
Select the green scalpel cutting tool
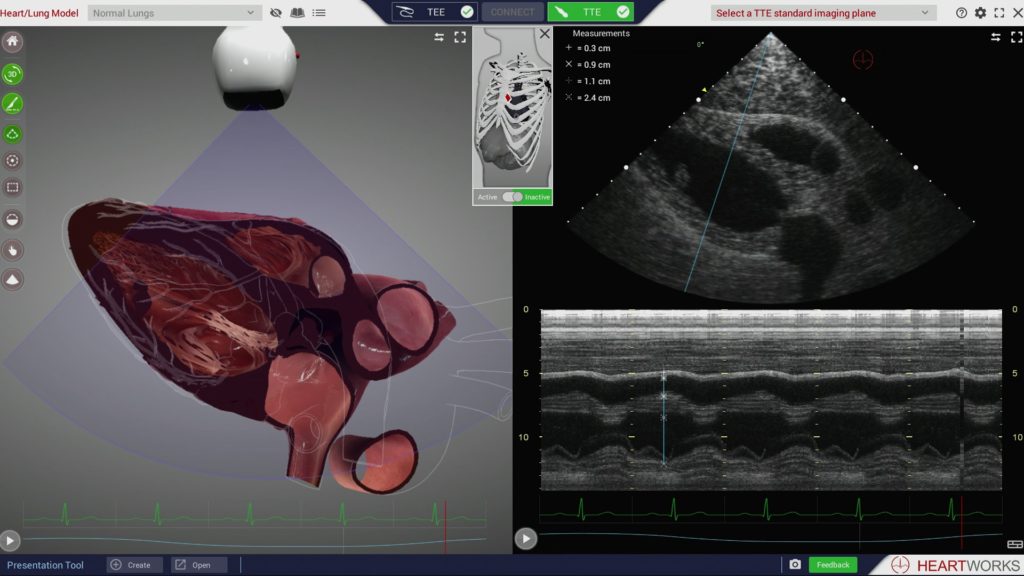[x=13, y=103]
